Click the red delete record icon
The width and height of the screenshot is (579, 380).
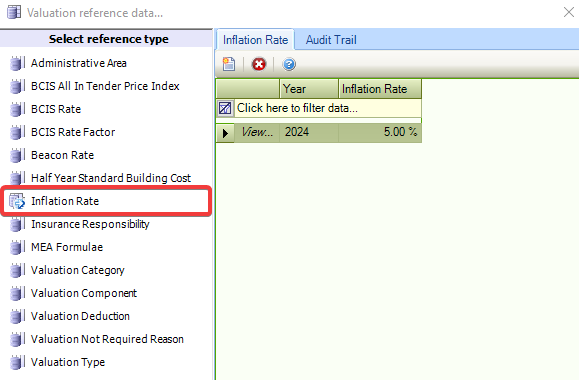click(258, 64)
